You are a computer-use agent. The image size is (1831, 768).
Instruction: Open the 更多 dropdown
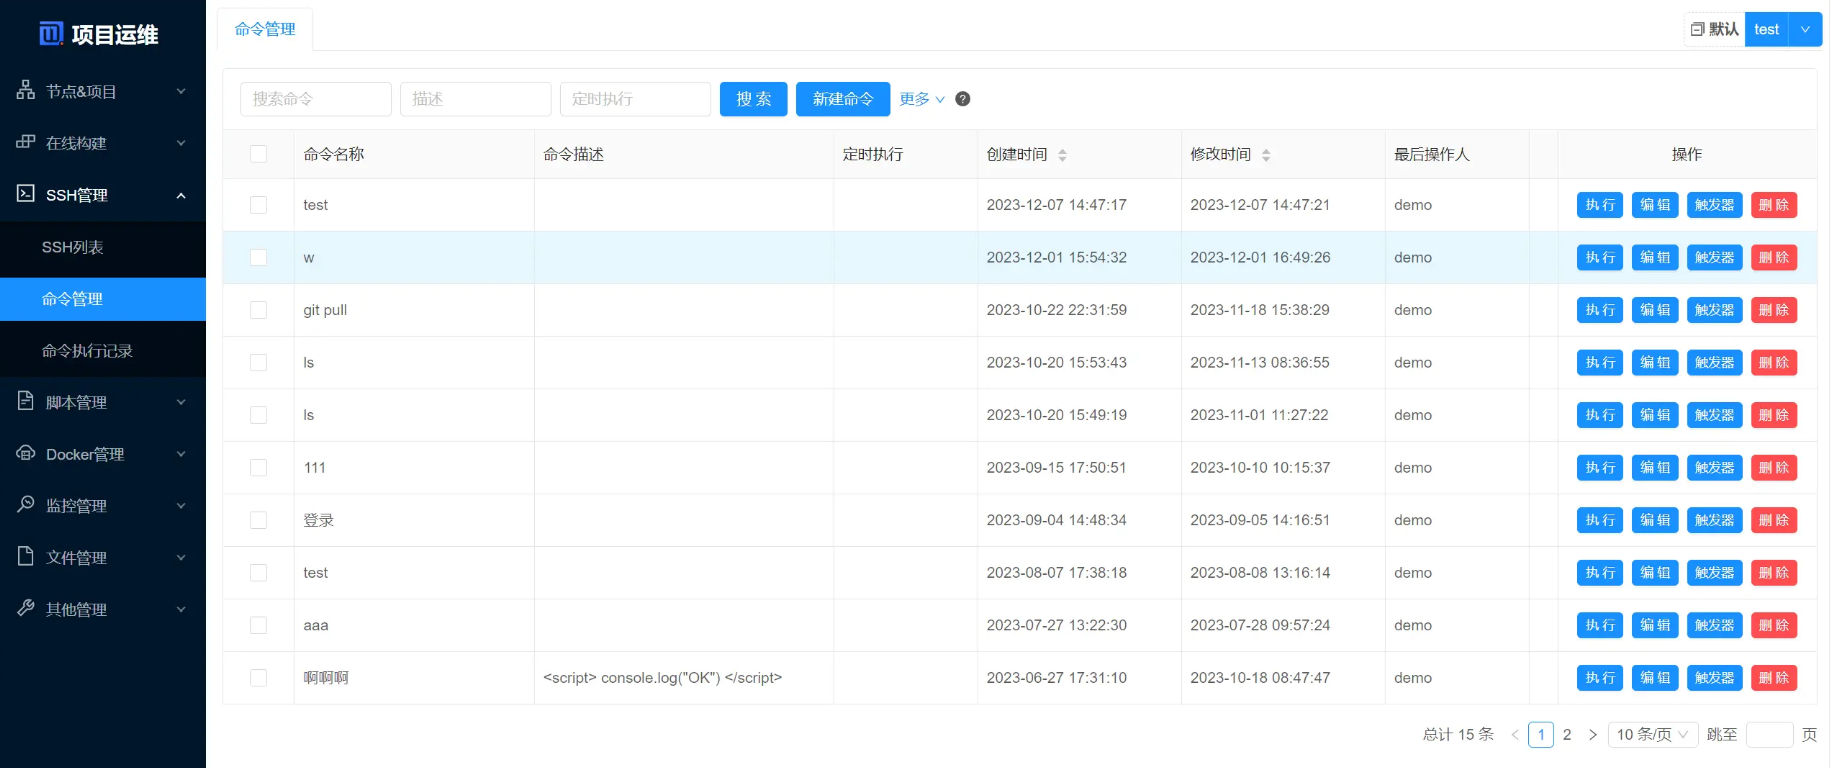(922, 99)
